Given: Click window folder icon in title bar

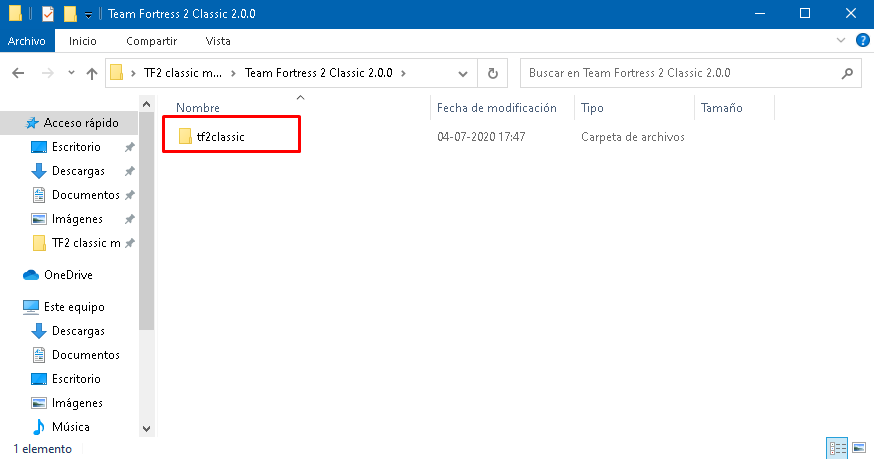Looking at the screenshot, I should click(16, 13).
